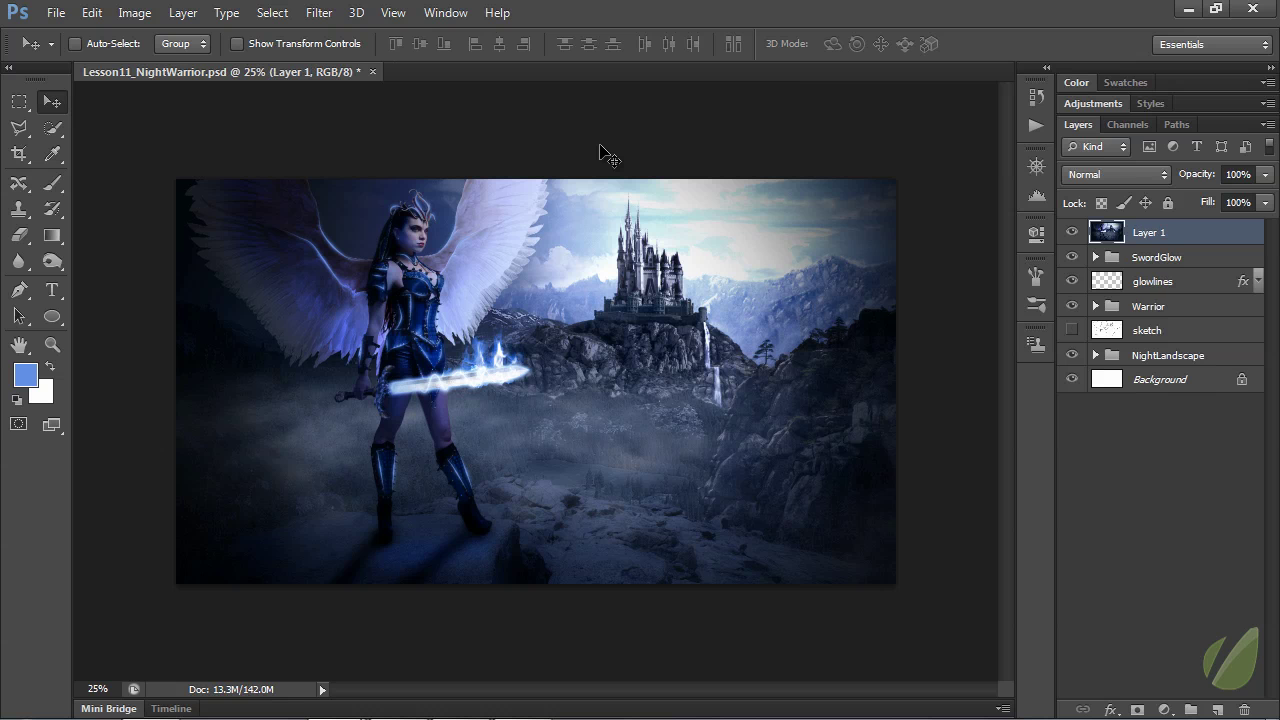
Task: Select the Path Selection tool
Action: click(19, 316)
